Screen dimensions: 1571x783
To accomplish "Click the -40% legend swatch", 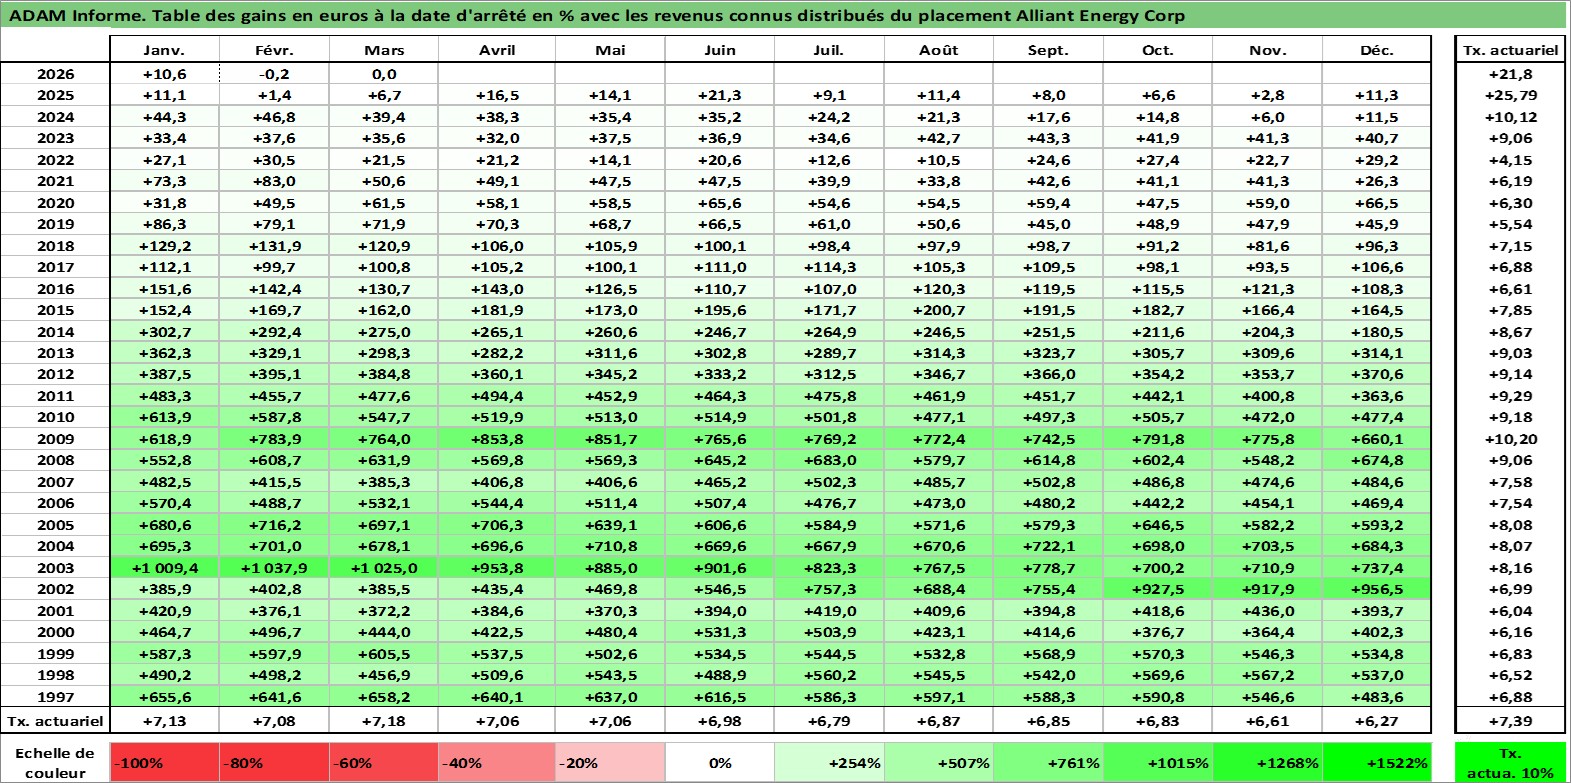I will coord(497,762).
